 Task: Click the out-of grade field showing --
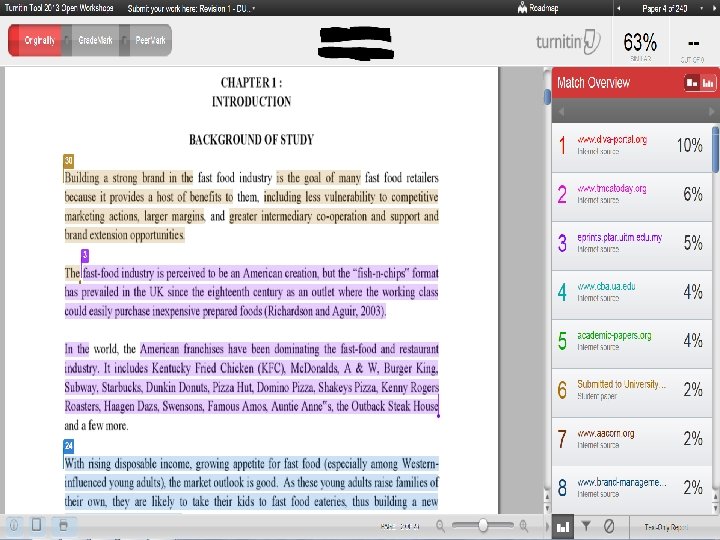[693, 44]
